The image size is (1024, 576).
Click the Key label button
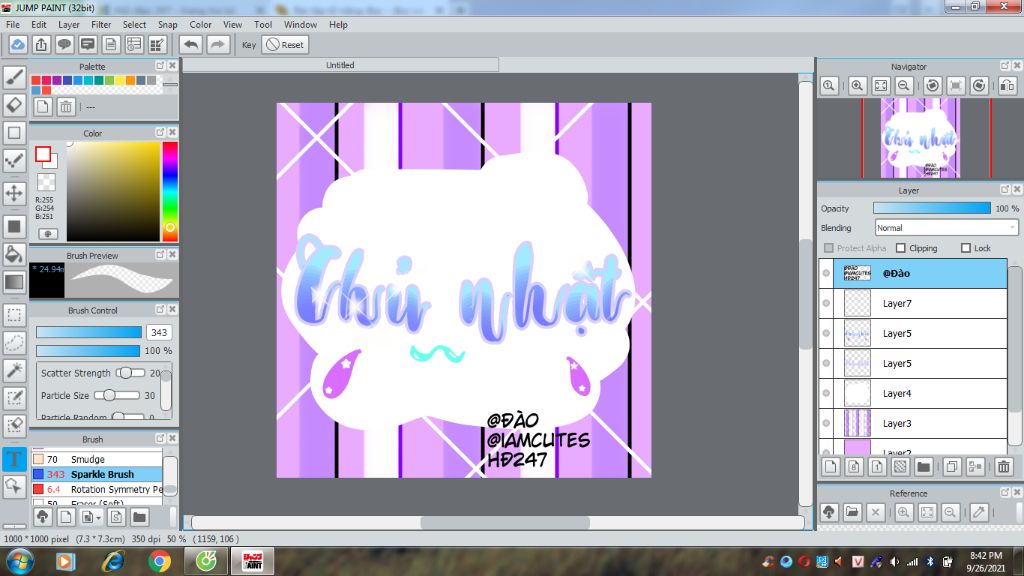pos(249,45)
